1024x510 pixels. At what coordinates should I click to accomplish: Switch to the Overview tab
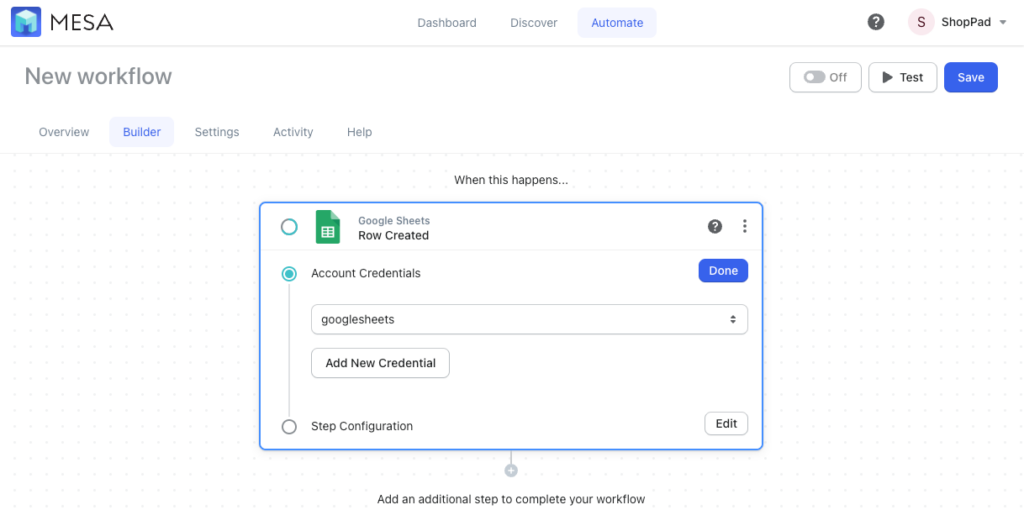click(64, 132)
